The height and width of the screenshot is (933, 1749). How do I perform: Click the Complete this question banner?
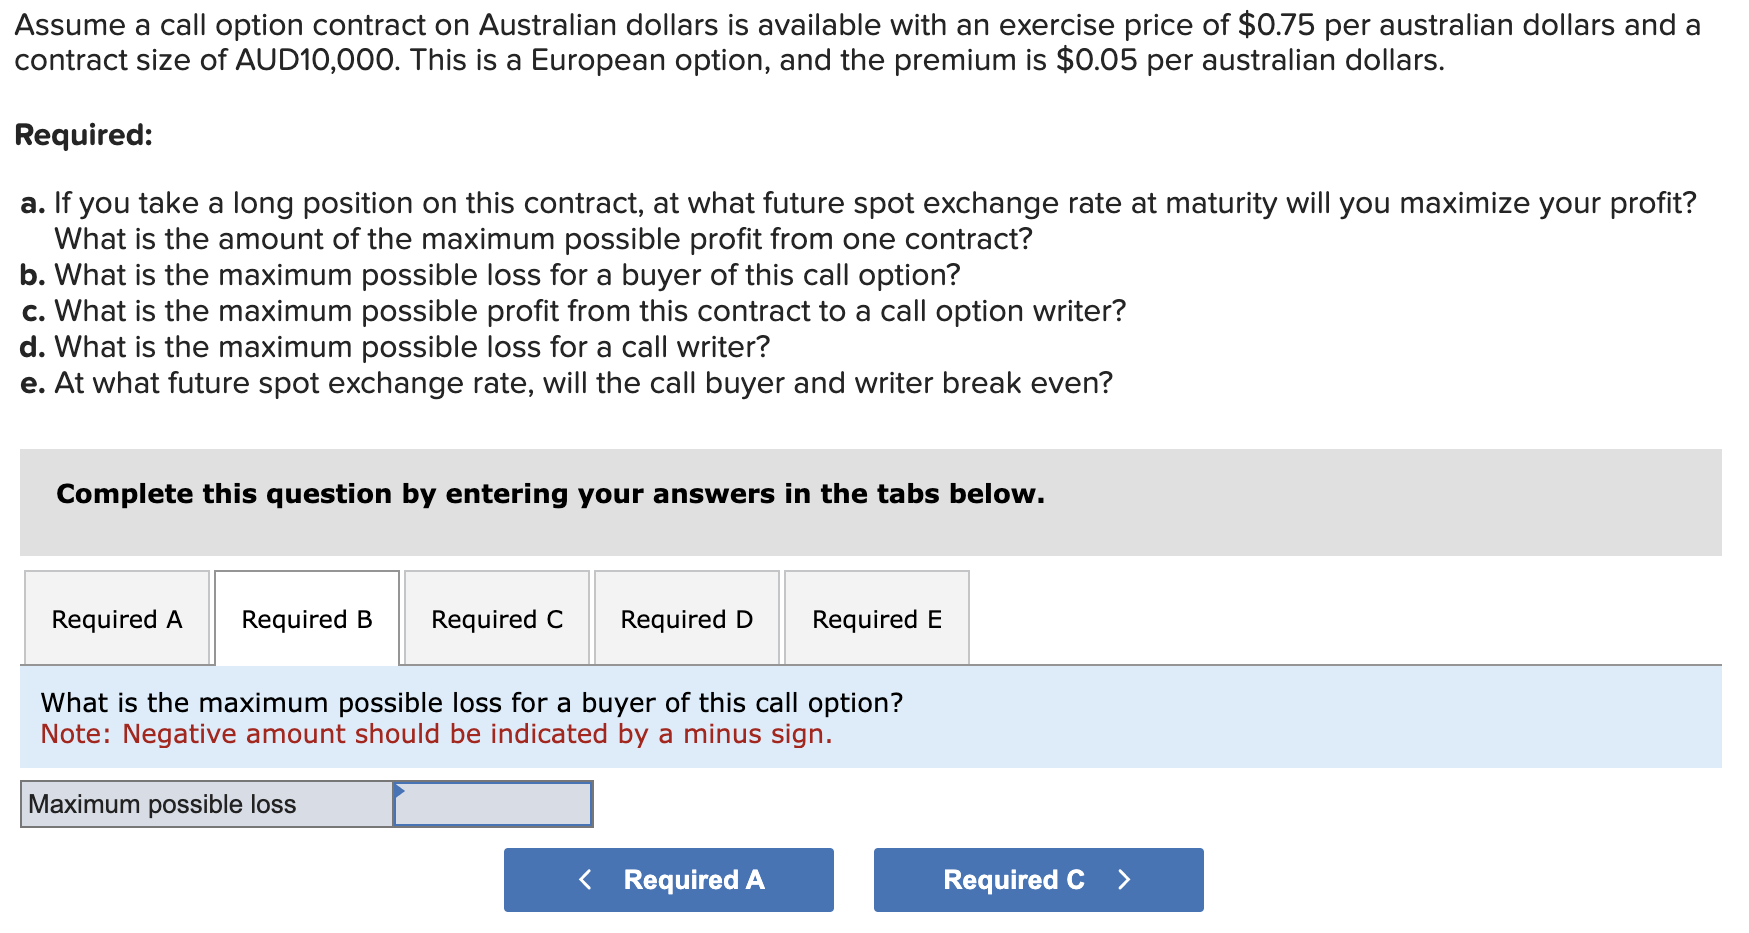tap(550, 493)
